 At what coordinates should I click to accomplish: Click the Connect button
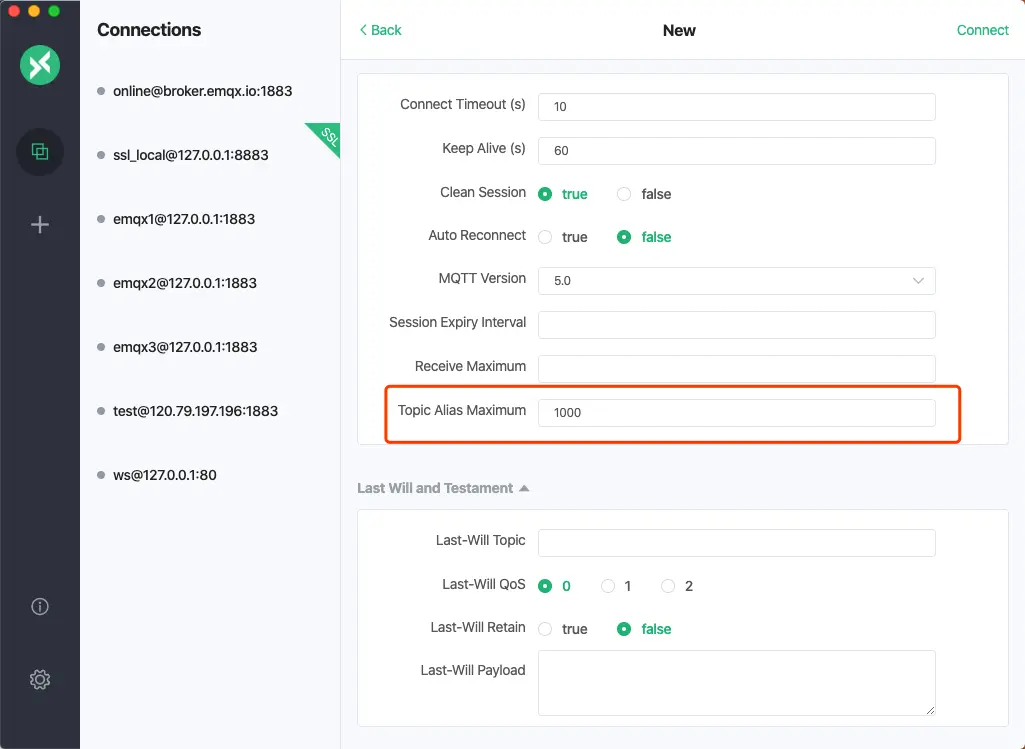pyautogui.click(x=982, y=30)
